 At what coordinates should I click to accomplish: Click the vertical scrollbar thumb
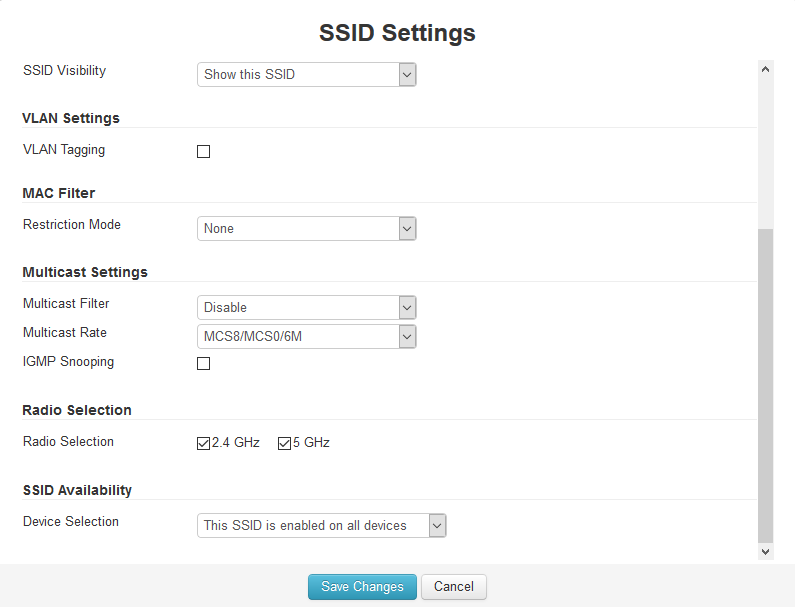(766, 385)
